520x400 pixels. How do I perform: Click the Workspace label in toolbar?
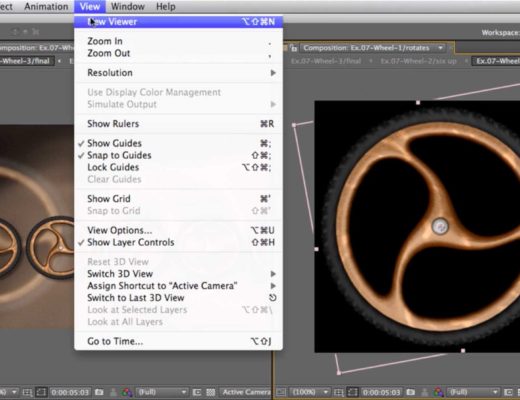(500, 33)
